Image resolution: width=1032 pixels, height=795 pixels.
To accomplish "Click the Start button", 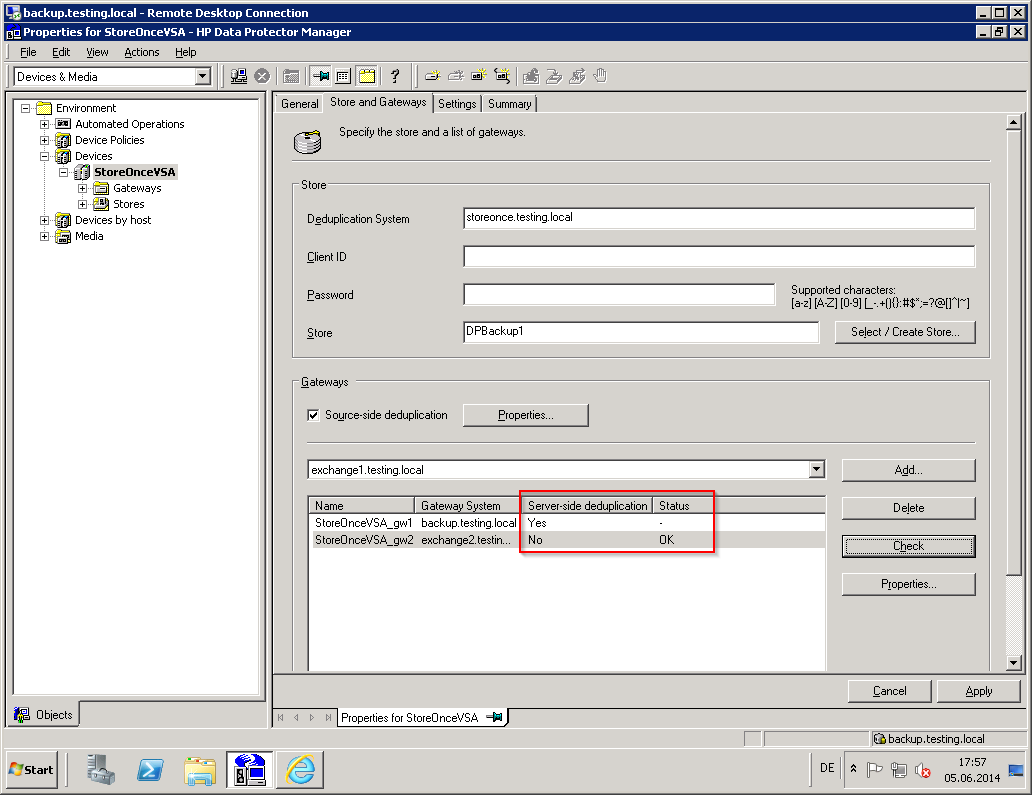I will click(x=32, y=769).
